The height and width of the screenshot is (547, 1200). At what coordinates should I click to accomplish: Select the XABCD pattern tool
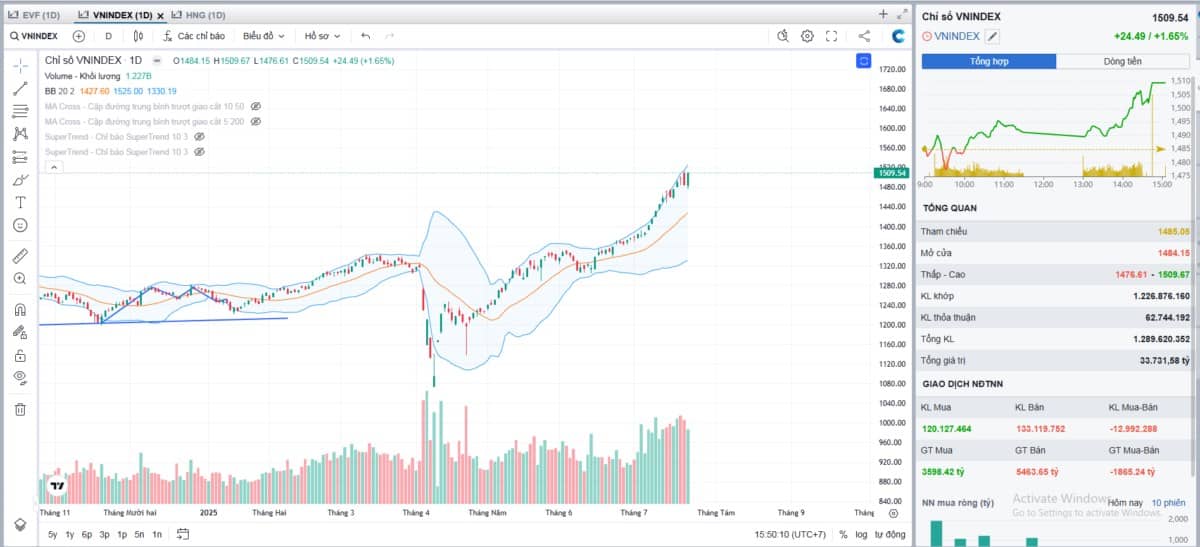click(20, 134)
